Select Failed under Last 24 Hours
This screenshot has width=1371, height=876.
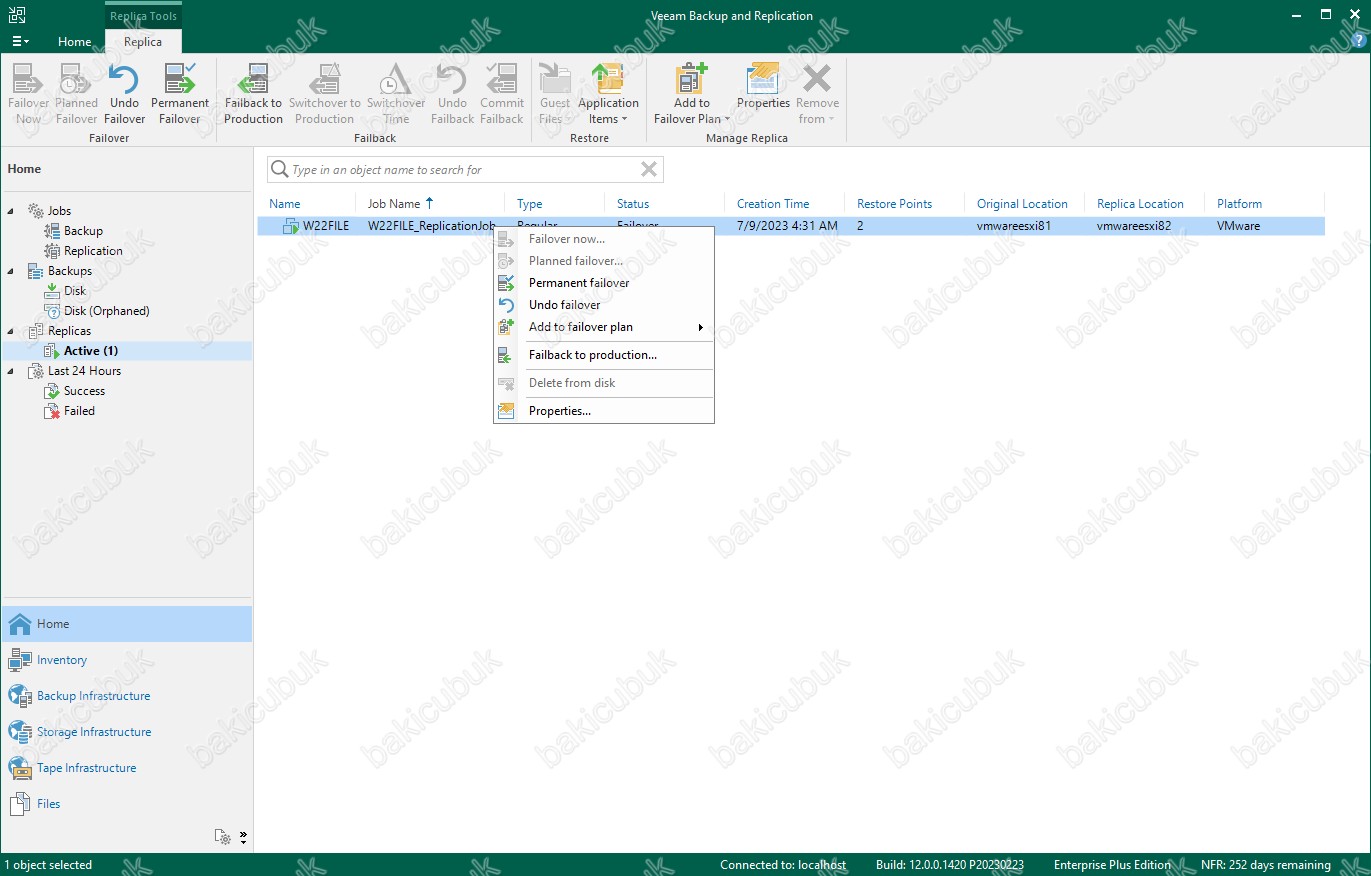click(x=79, y=411)
